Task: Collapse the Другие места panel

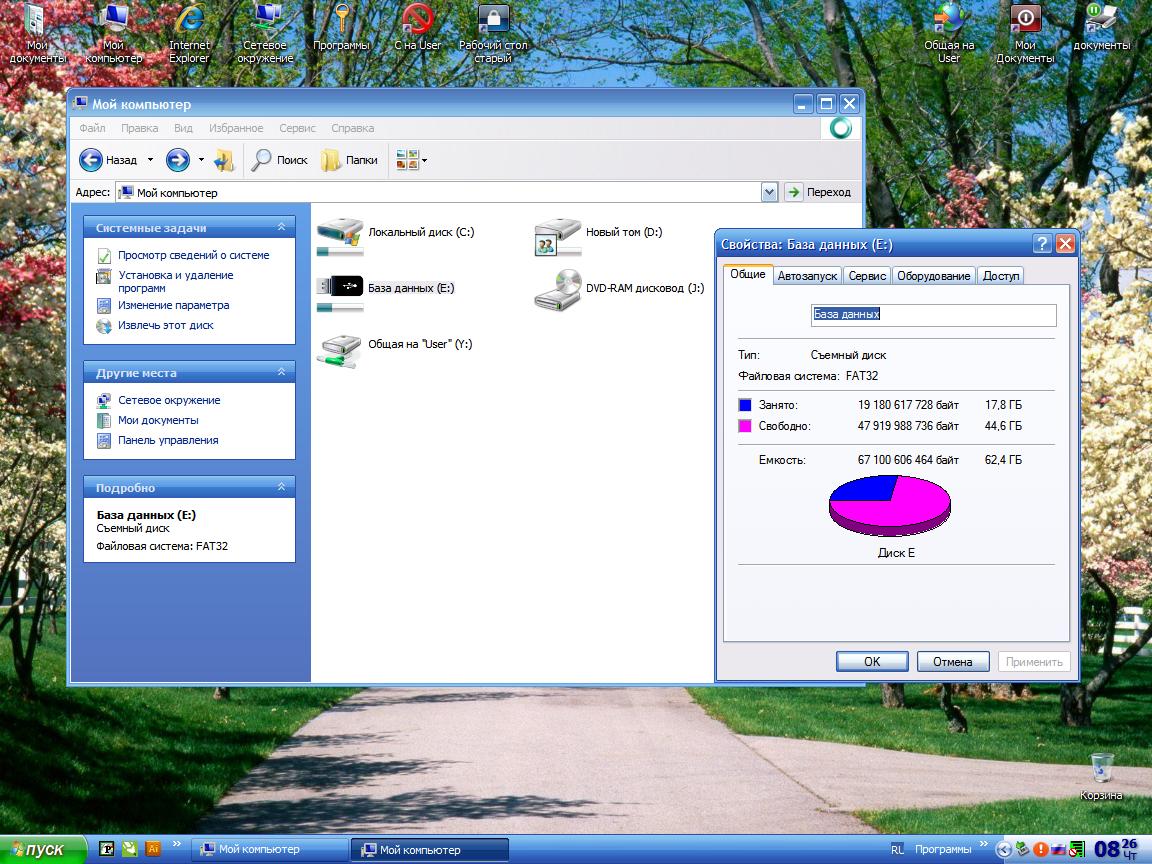Action: click(x=281, y=372)
